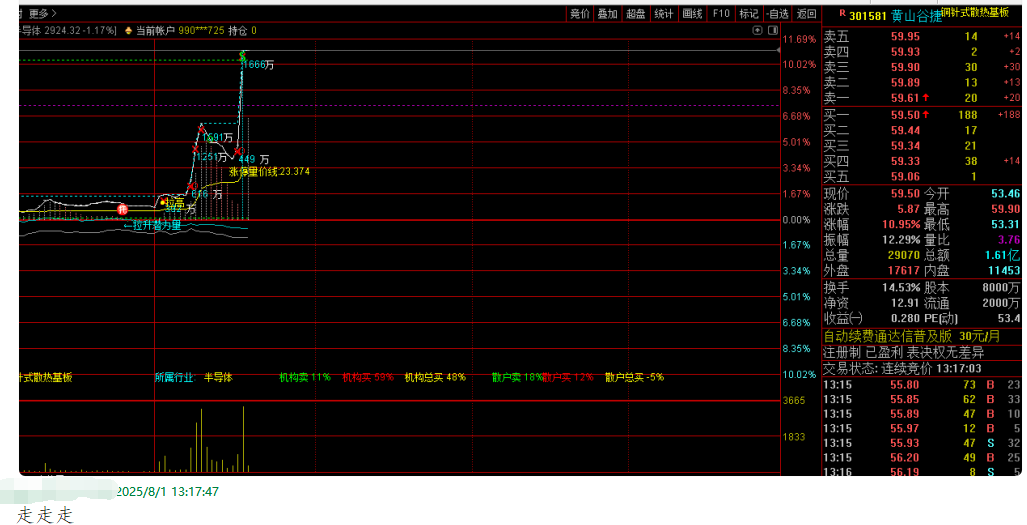The height and width of the screenshot is (525, 1027).
Task: Click the red X marker near 449万
Action: 238,151
